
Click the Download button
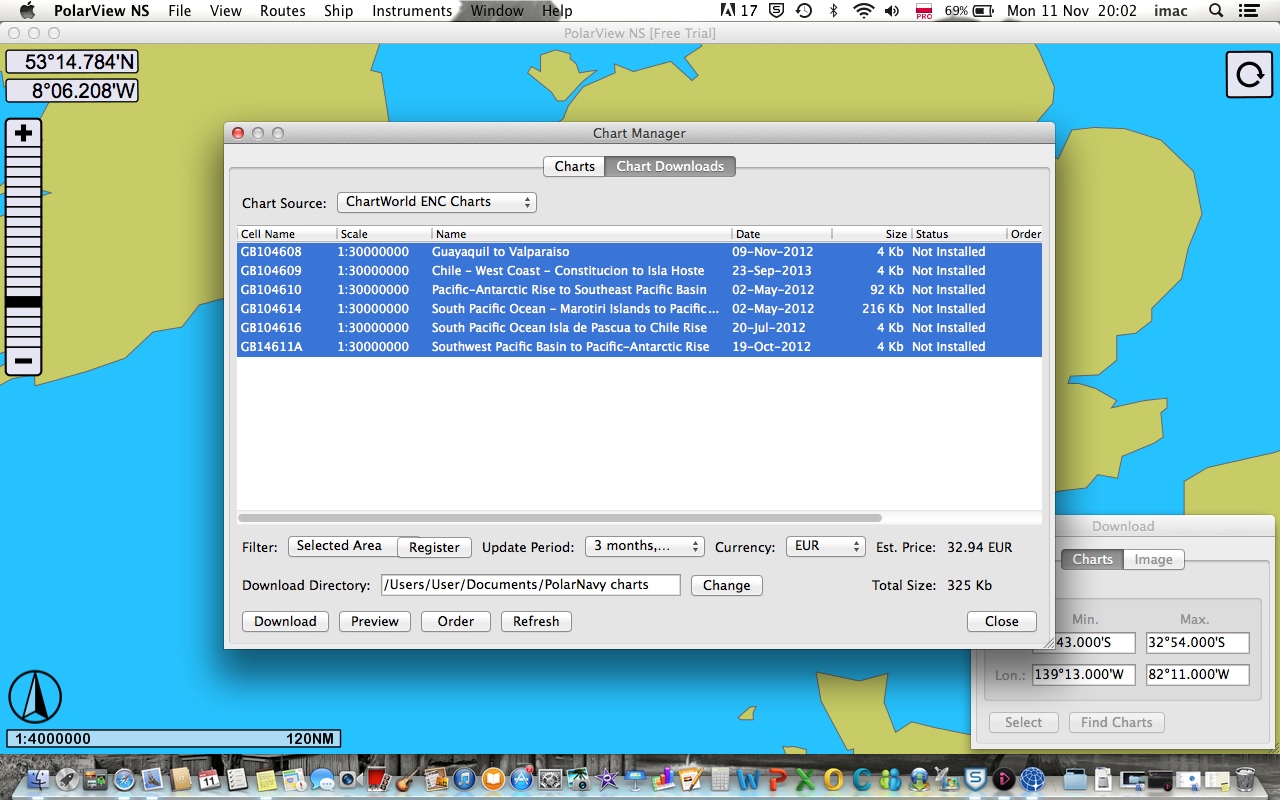285,621
